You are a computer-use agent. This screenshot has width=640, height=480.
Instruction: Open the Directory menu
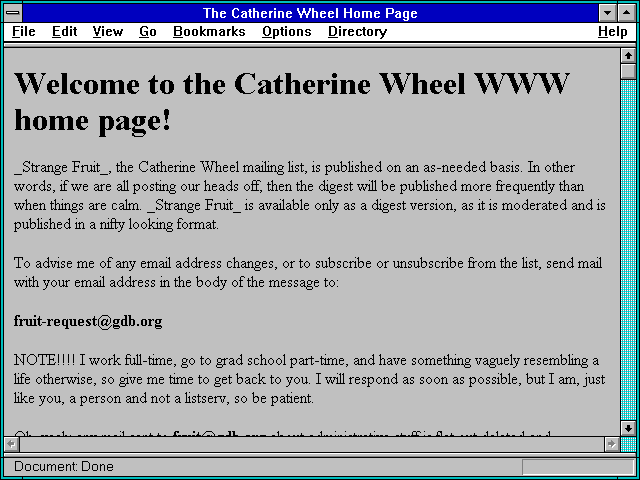pos(358,31)
